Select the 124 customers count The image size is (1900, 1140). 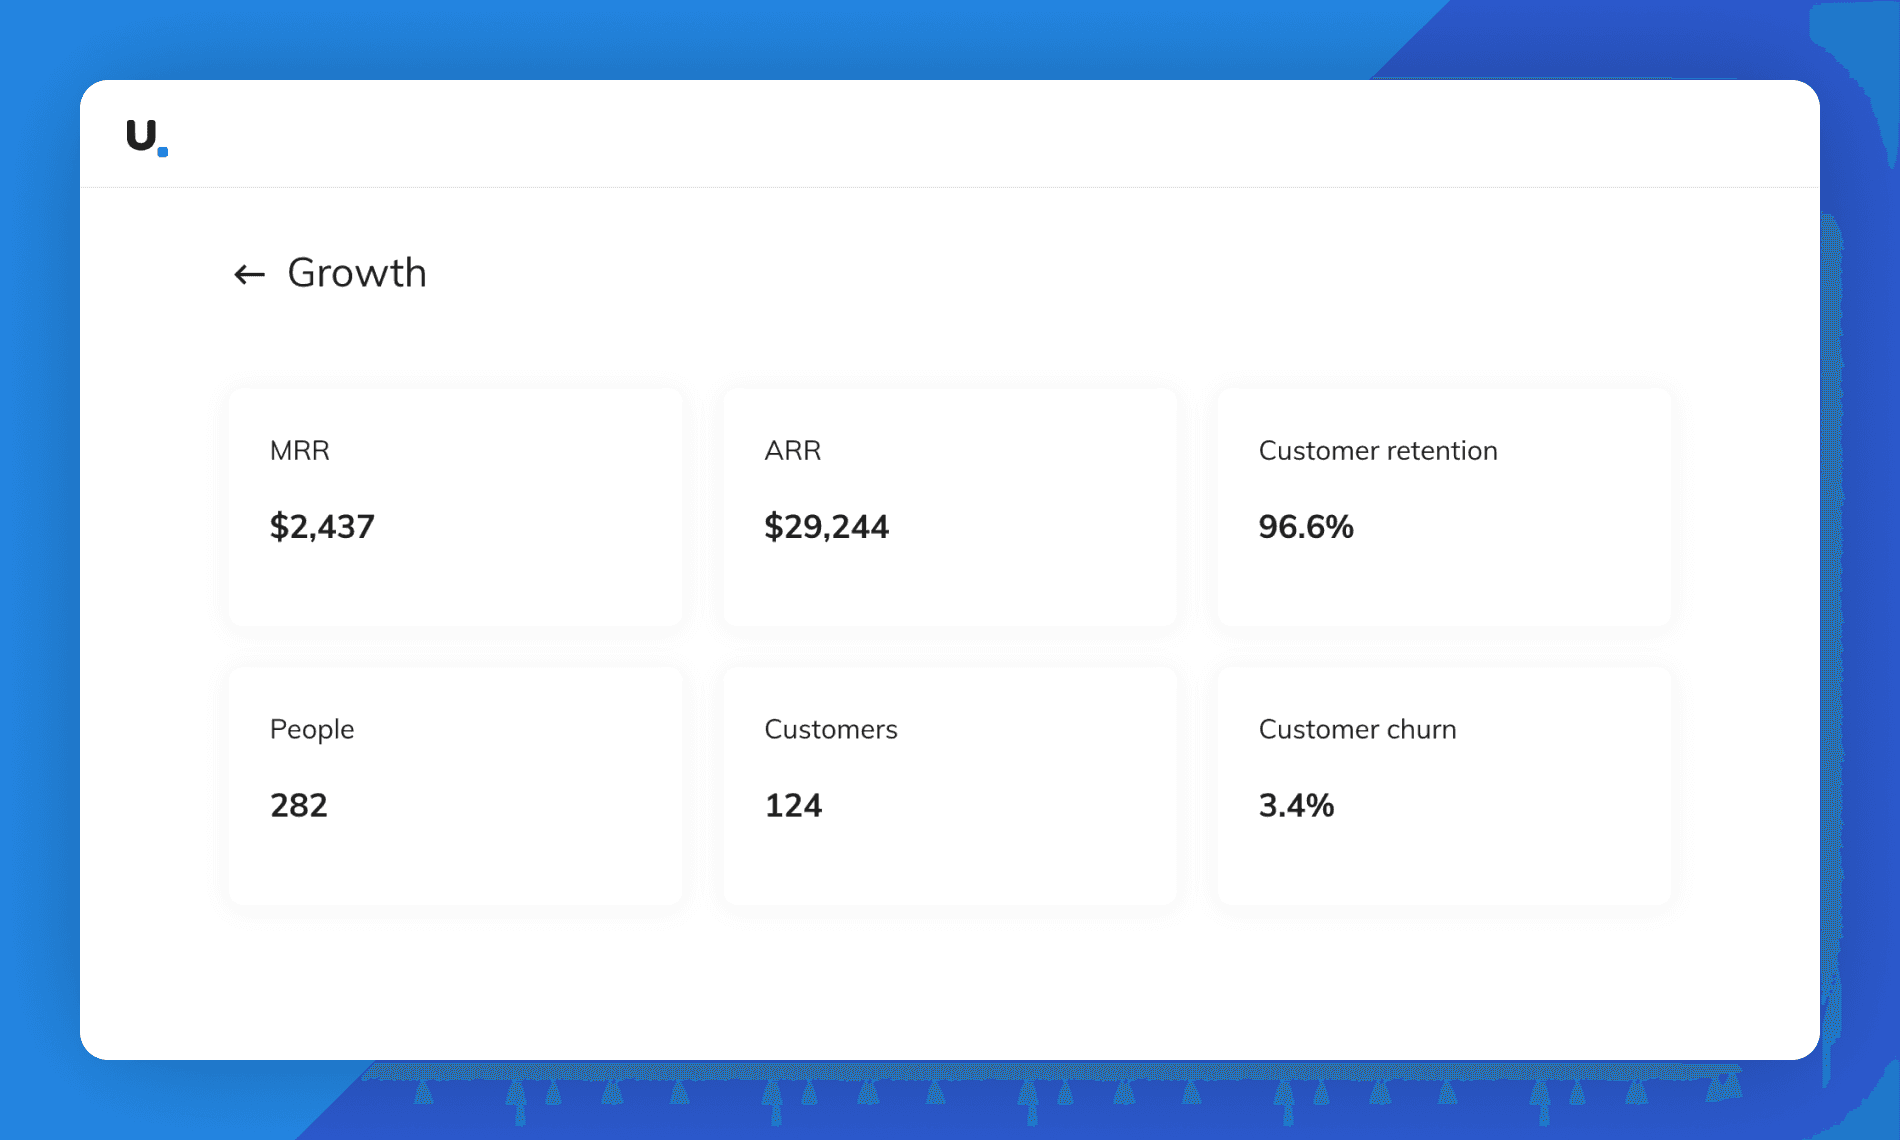click(793, 805)
